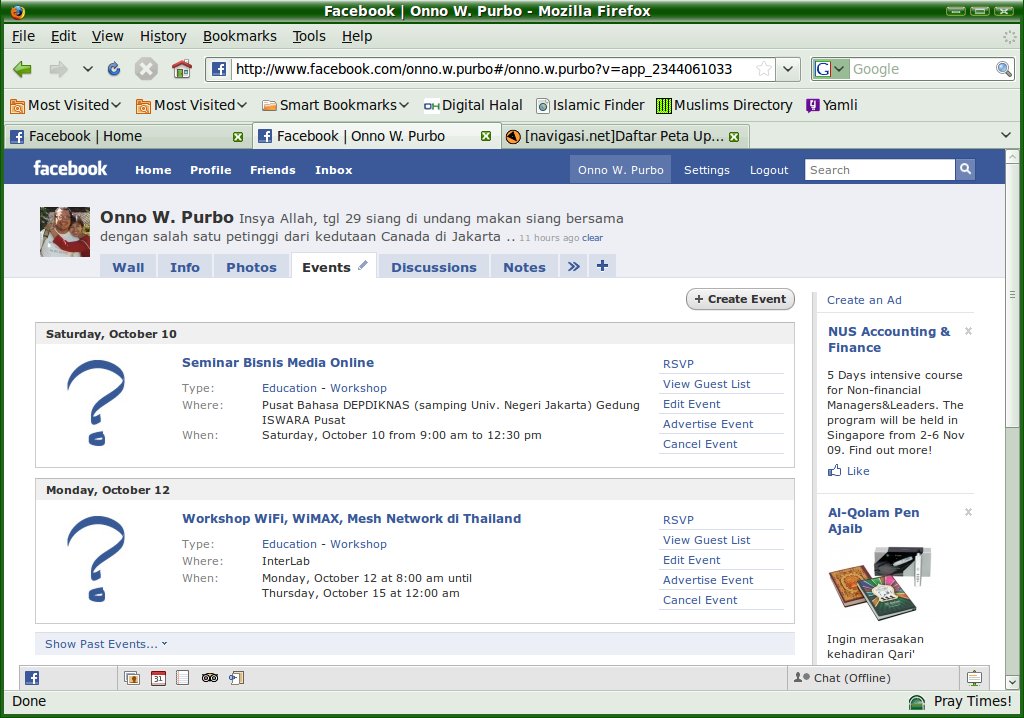Click the Facebook search magnifier icon
Image resolution: width=1024 pixels, height=718 pixels.
point(965,170)
